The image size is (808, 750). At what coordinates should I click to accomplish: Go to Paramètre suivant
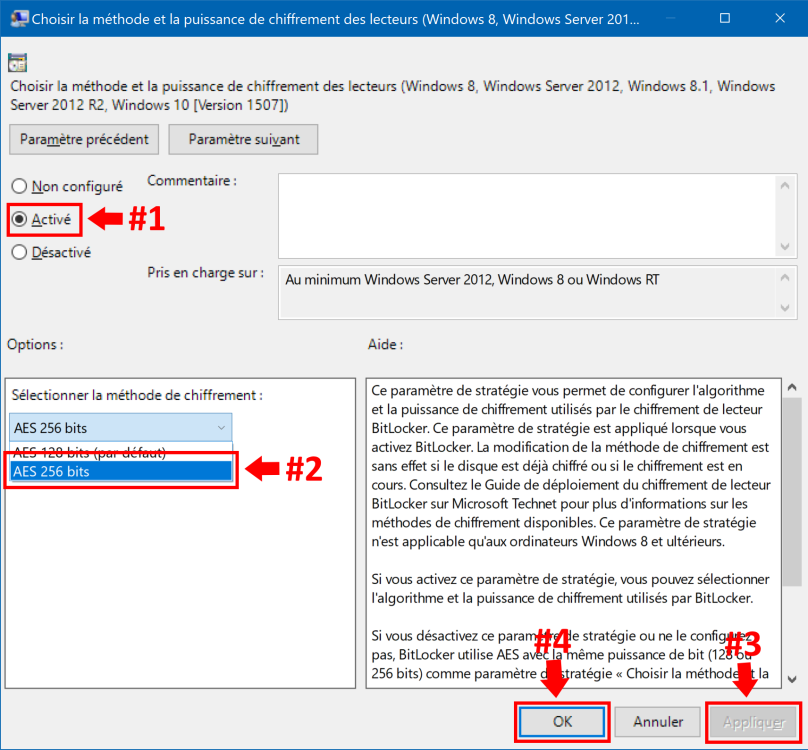pos(243,139)
